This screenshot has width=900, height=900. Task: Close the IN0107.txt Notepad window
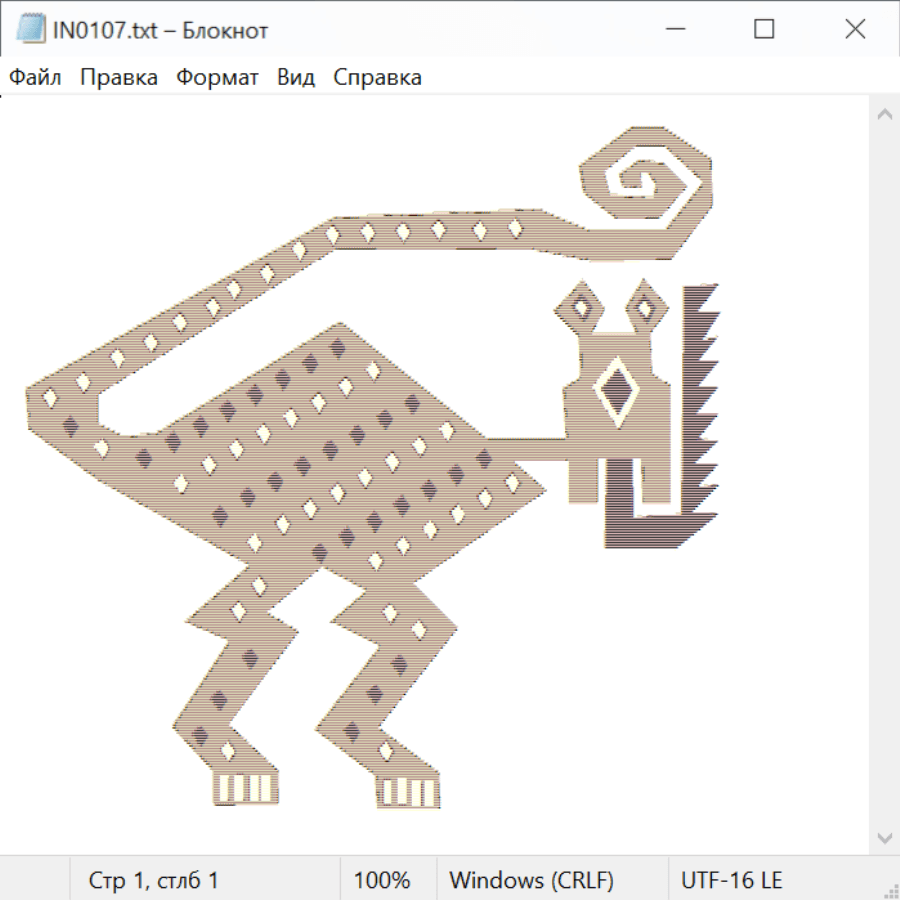[x=855, y=30]
